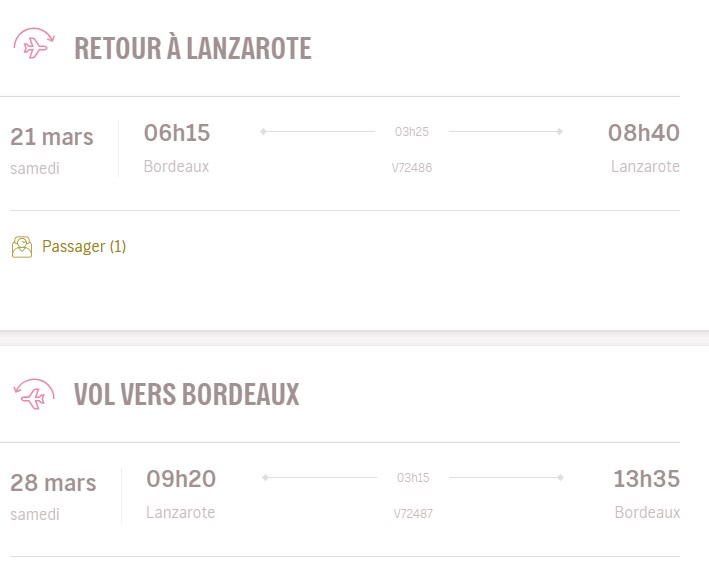Click Bordeaux under the 06h15 departure
Screen dimensions: 709x563
pyautogui.click(x=177, y=166)
